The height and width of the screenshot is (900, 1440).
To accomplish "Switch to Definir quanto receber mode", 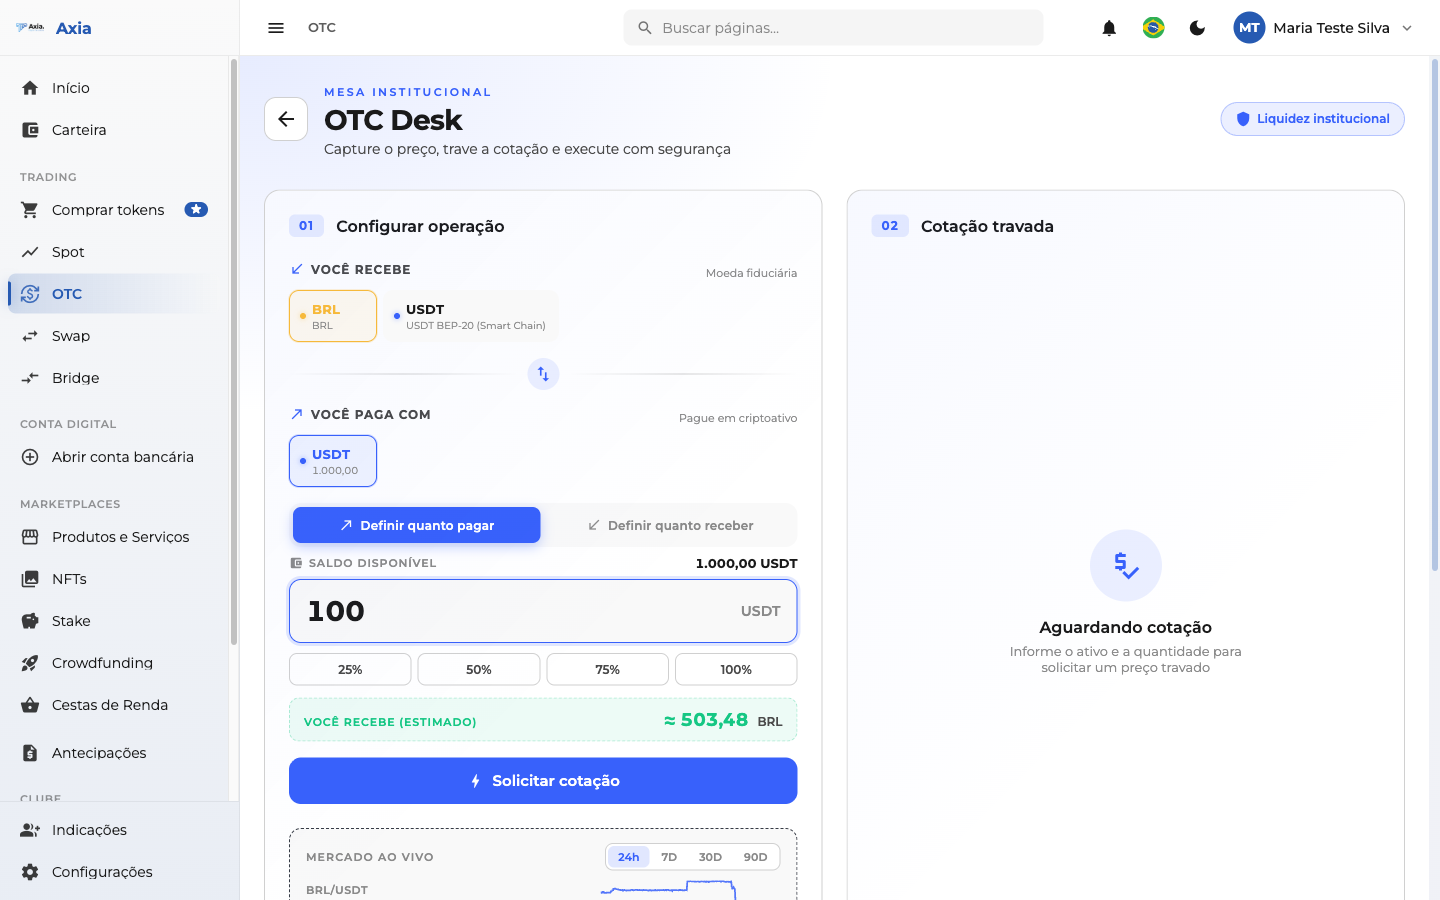I will click(x=670, y=525).
